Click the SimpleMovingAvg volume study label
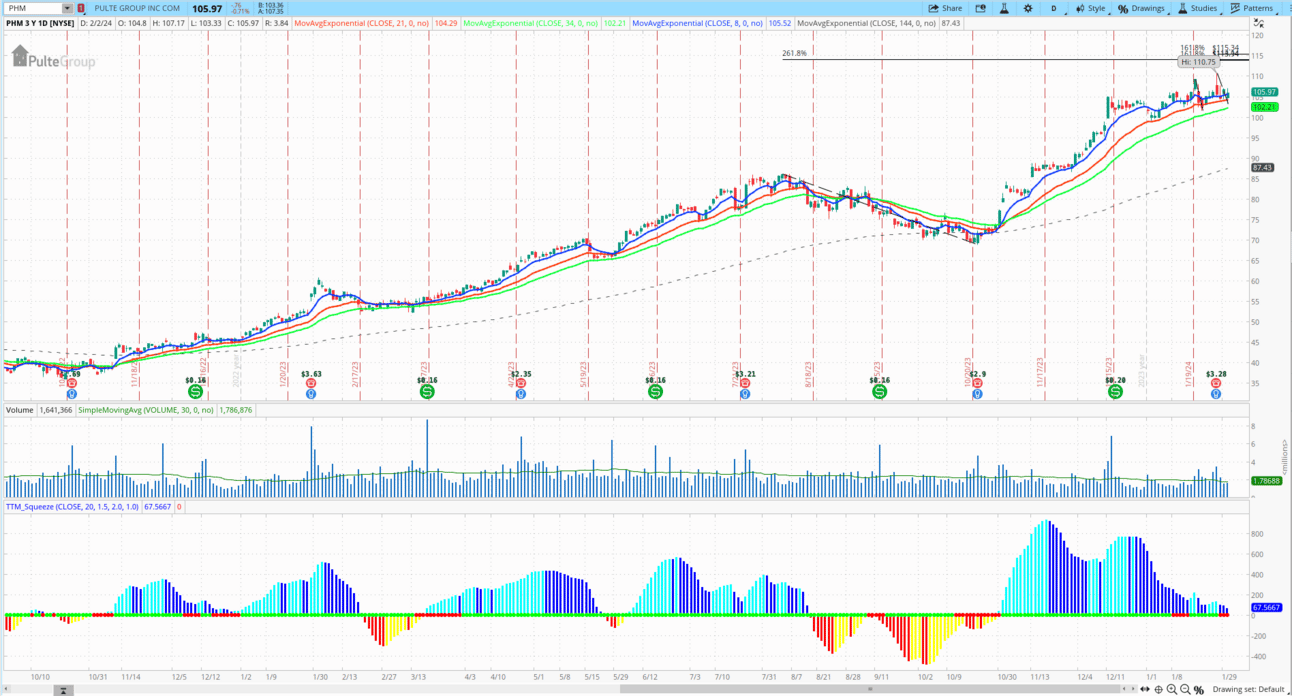This screenshot has height=696, width=1292. [x=147, y=410]
